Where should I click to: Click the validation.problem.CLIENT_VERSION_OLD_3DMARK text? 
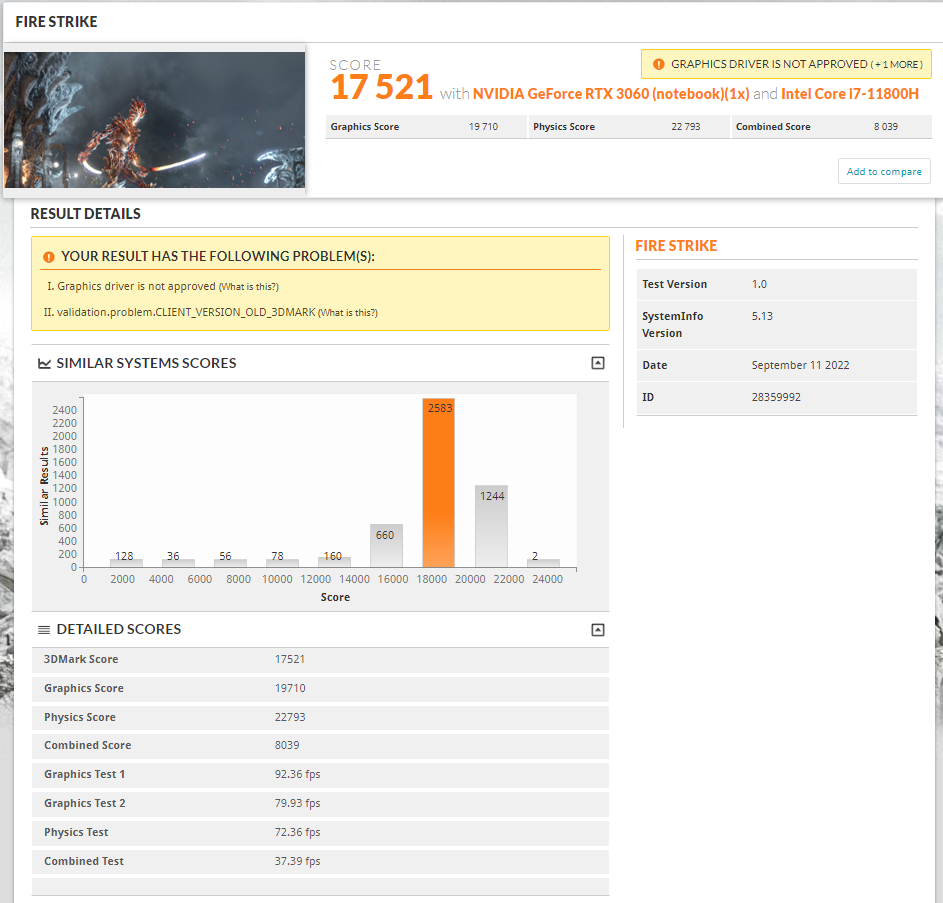186,313
